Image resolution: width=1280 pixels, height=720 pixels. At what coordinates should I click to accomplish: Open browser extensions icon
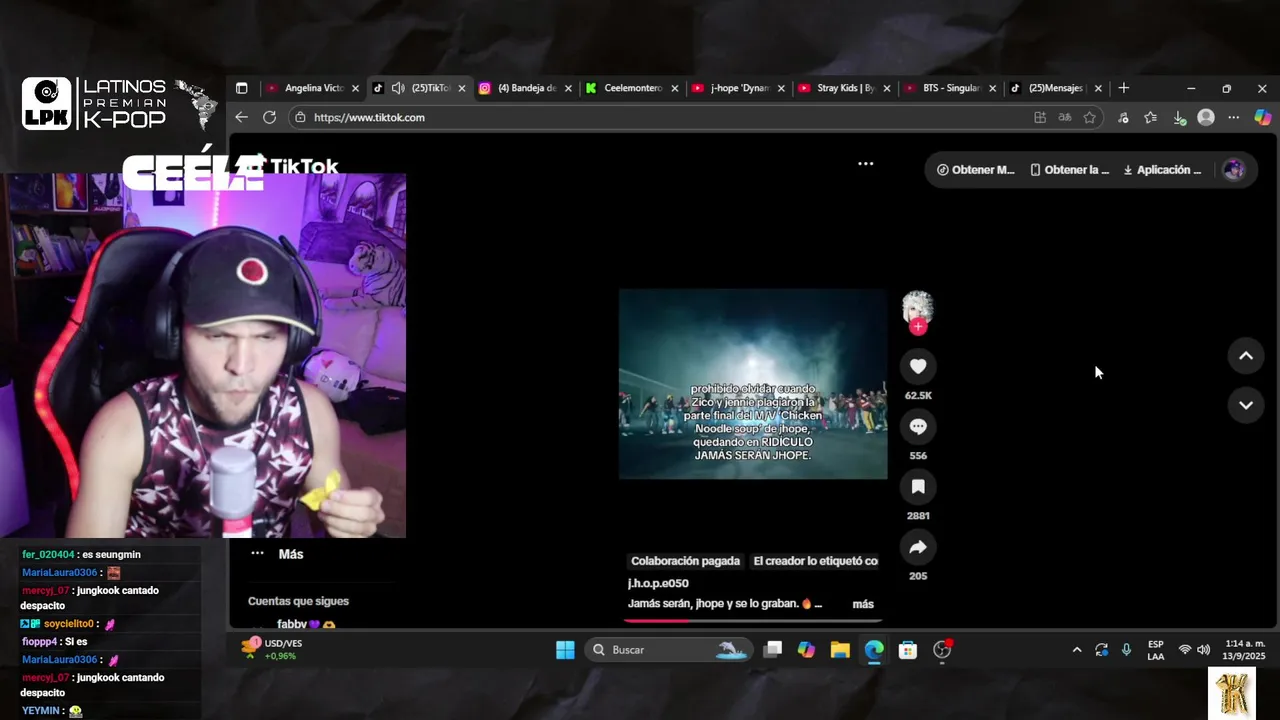(1123, 117)
